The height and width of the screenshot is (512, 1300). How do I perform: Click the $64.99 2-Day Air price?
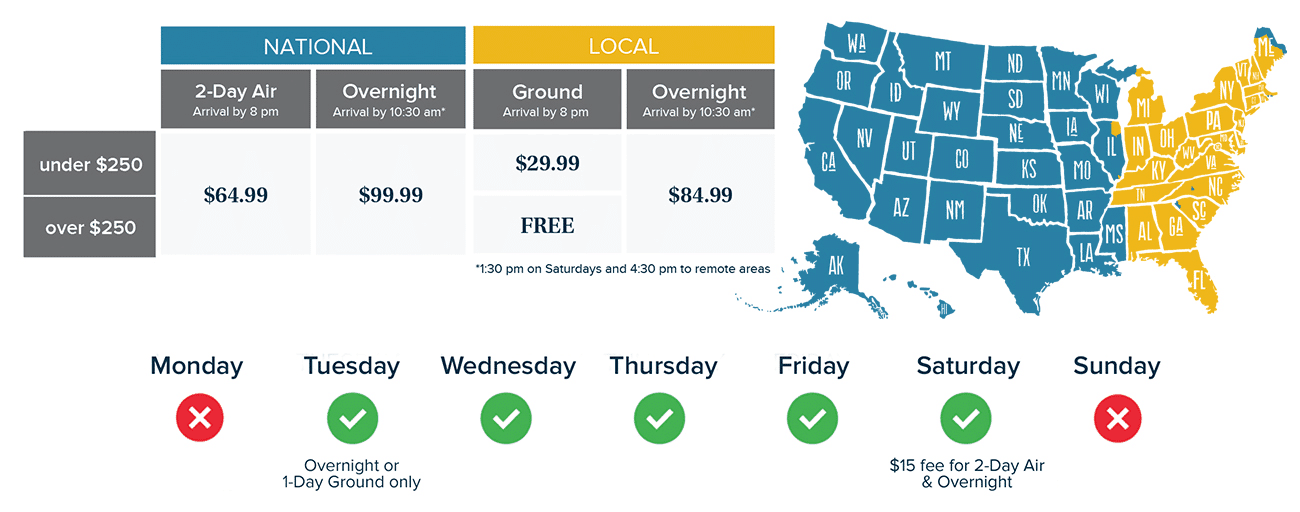pos(236,195)
